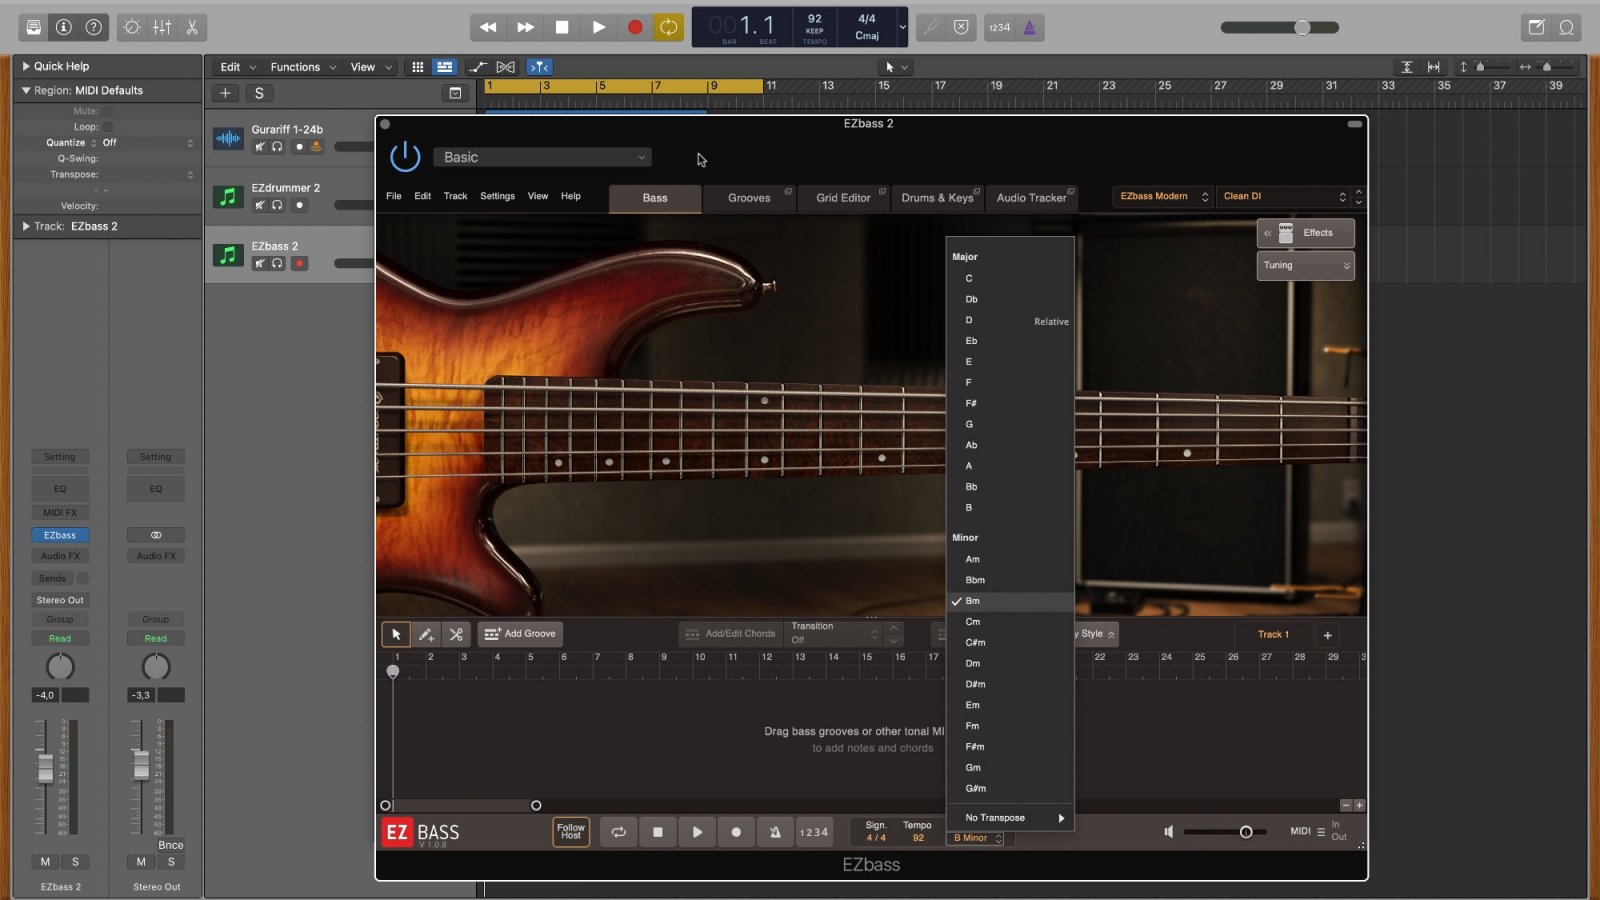Enable the Loop checkbox in the Region inspector
Image resolution: width=1600 pixels, height=900 pixels.
[108, 127]
